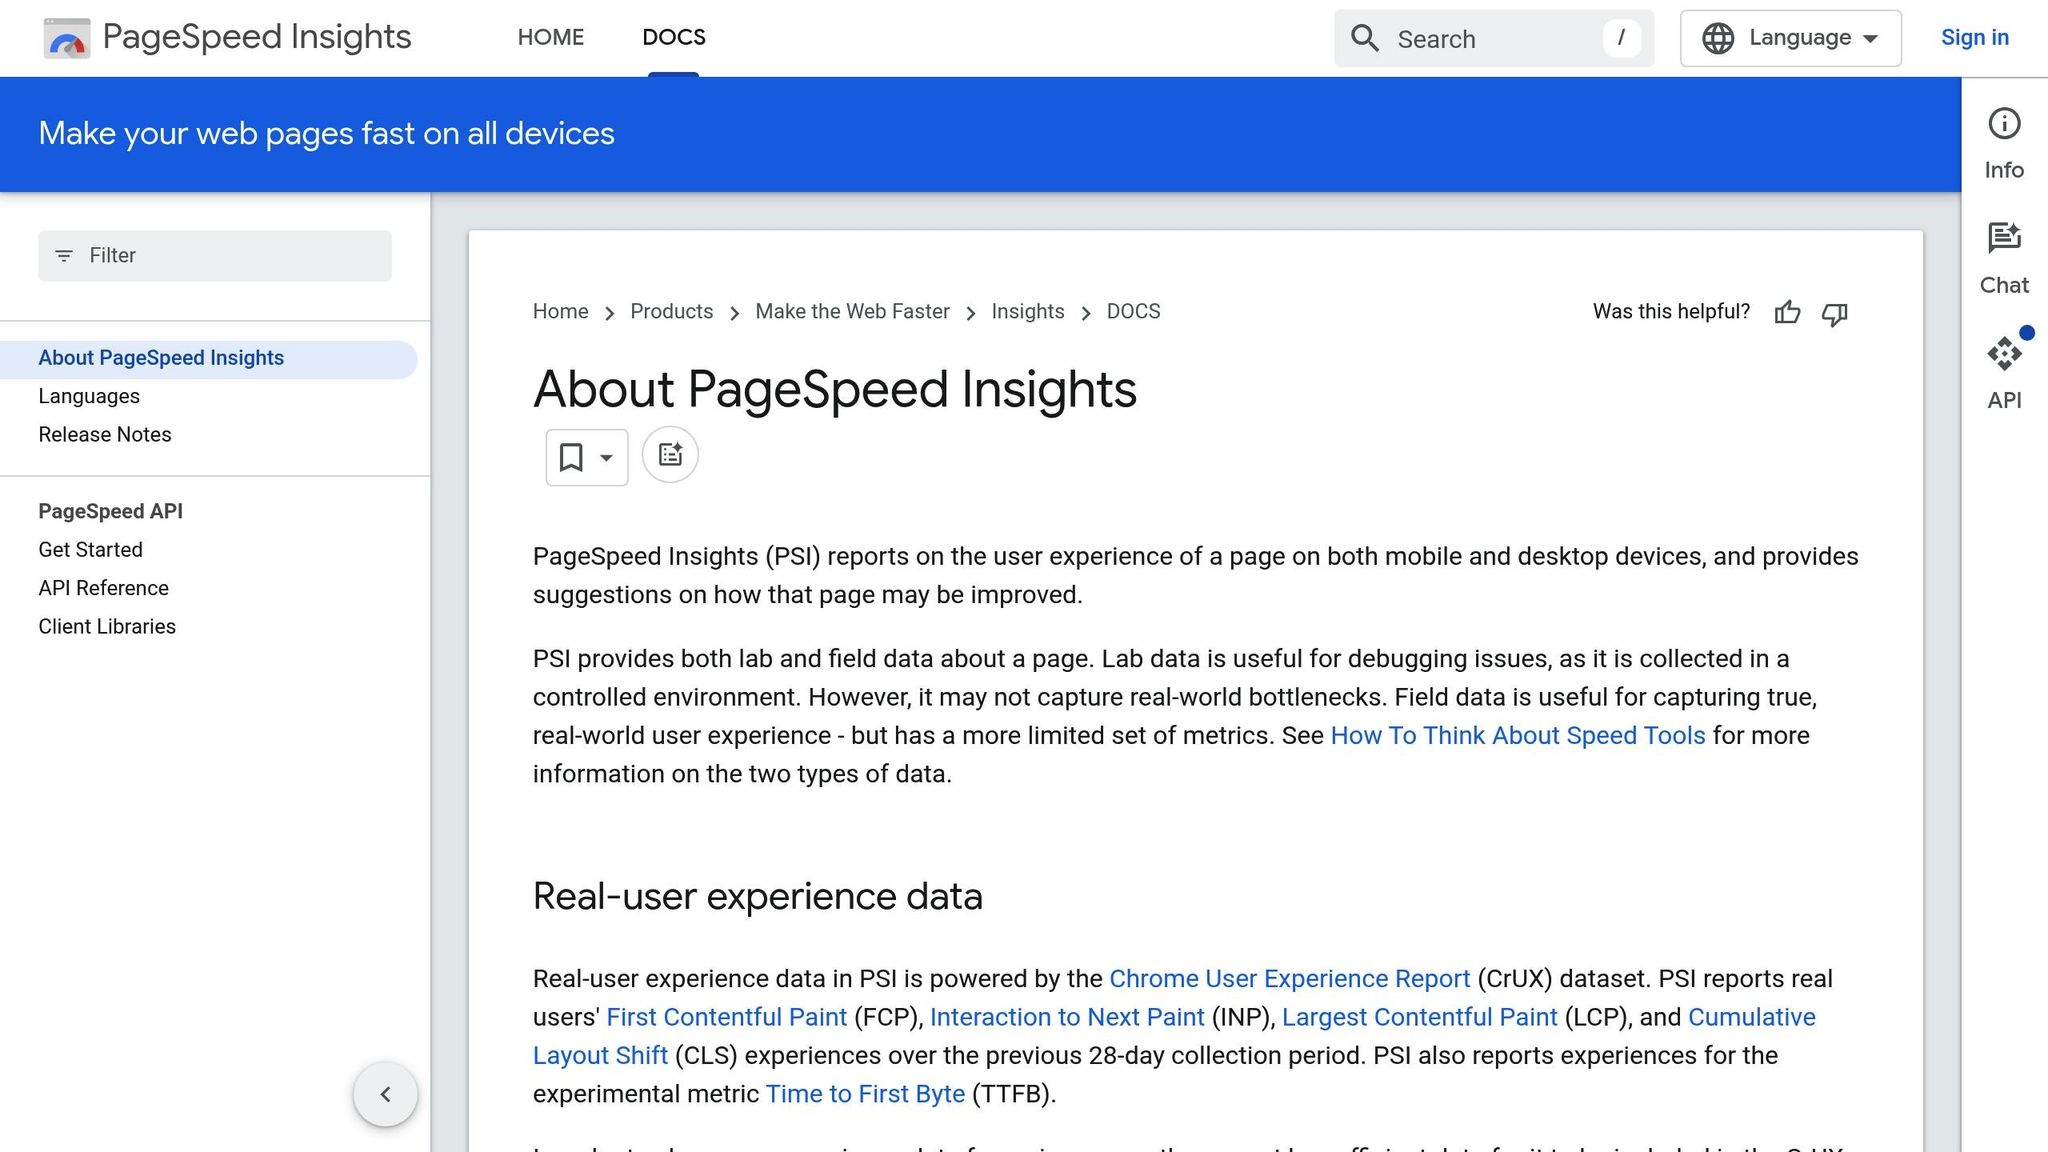Image resolution: width=2048 pixels, height=1152 pixels.
Task: Select About PageSpeed Insights in sidebar
Action: pos(208,358)
